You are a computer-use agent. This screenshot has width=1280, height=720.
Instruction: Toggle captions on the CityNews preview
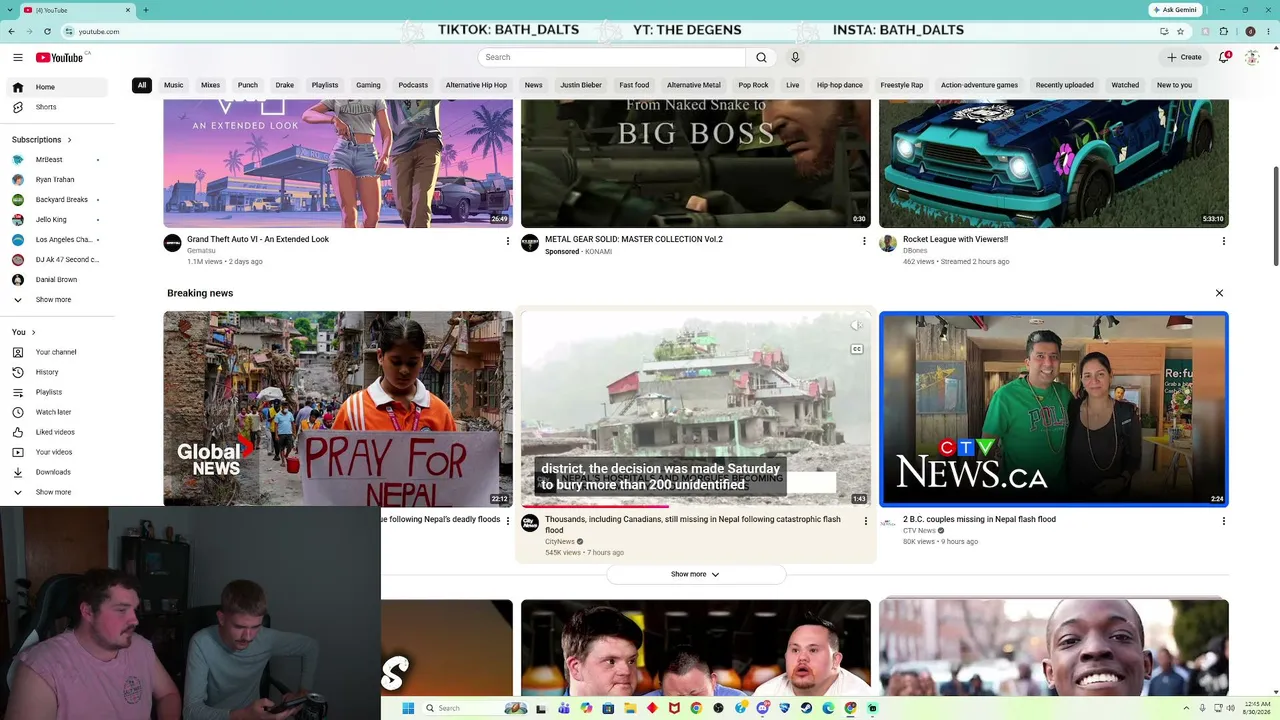[857, 349]
